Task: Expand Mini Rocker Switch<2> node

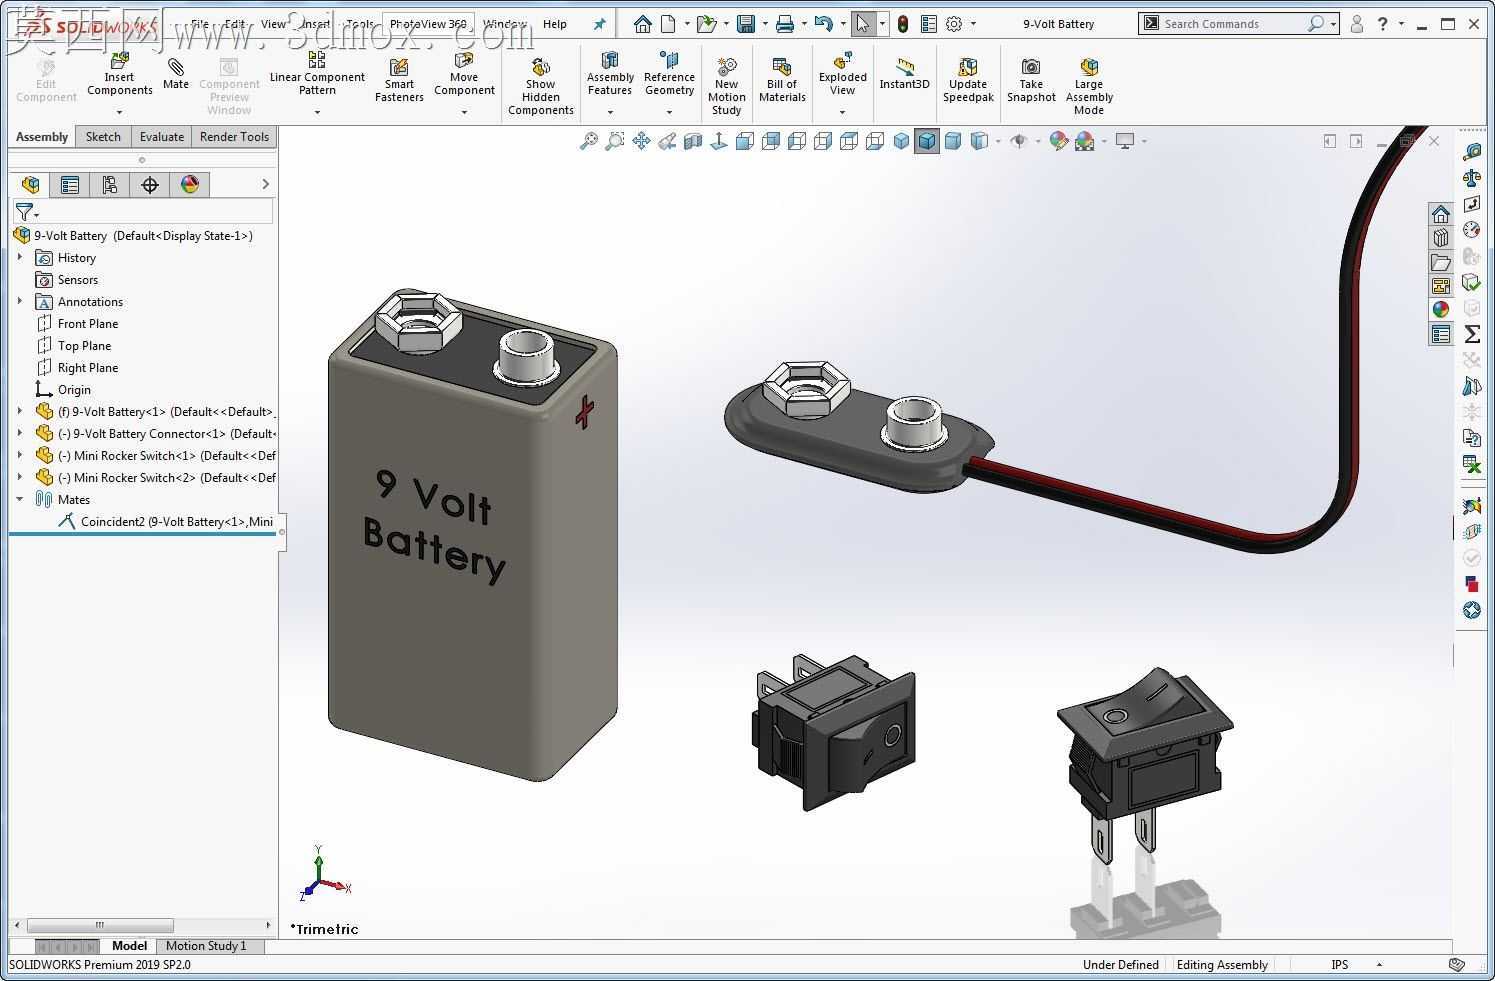Action: (20, 477)
